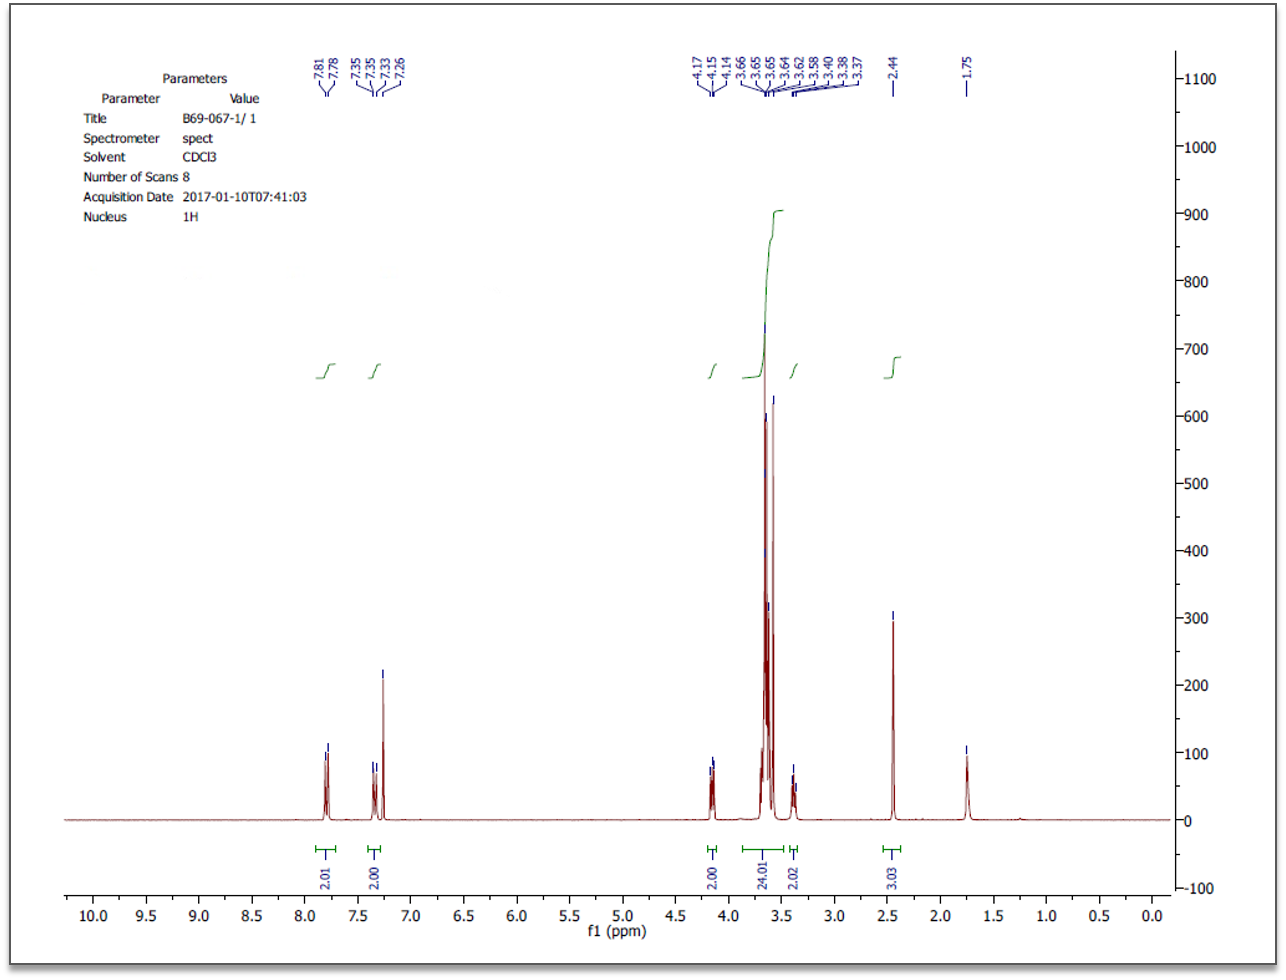Click the CDCl3 solvent peak at 7.26 ppm
The height and width of the screenshot is (980, 1286).
383,750
